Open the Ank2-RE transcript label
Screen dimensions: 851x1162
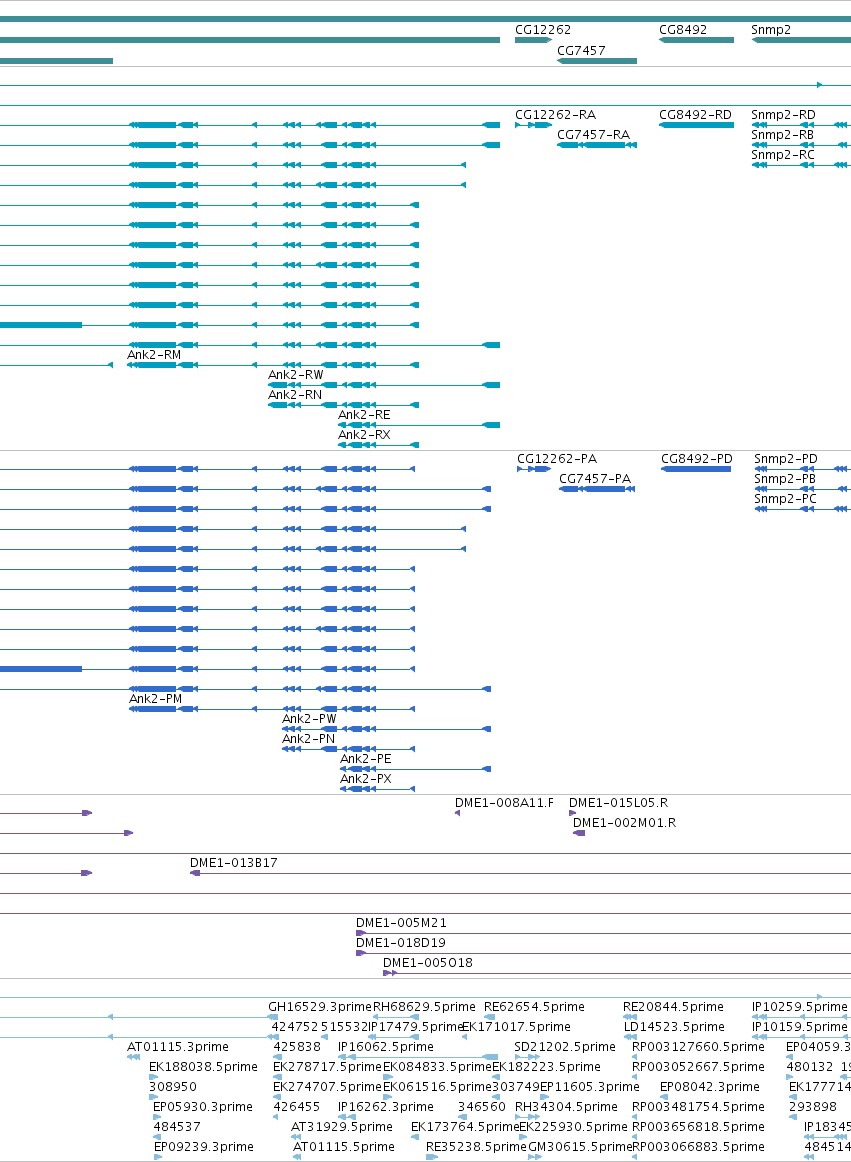pyautogui.click(x=364, y=415)
